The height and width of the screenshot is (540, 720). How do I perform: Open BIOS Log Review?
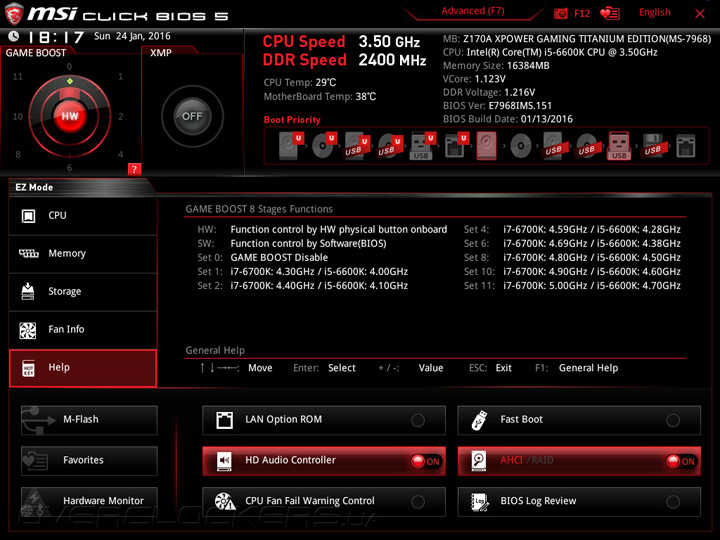[x=579, y=501]
